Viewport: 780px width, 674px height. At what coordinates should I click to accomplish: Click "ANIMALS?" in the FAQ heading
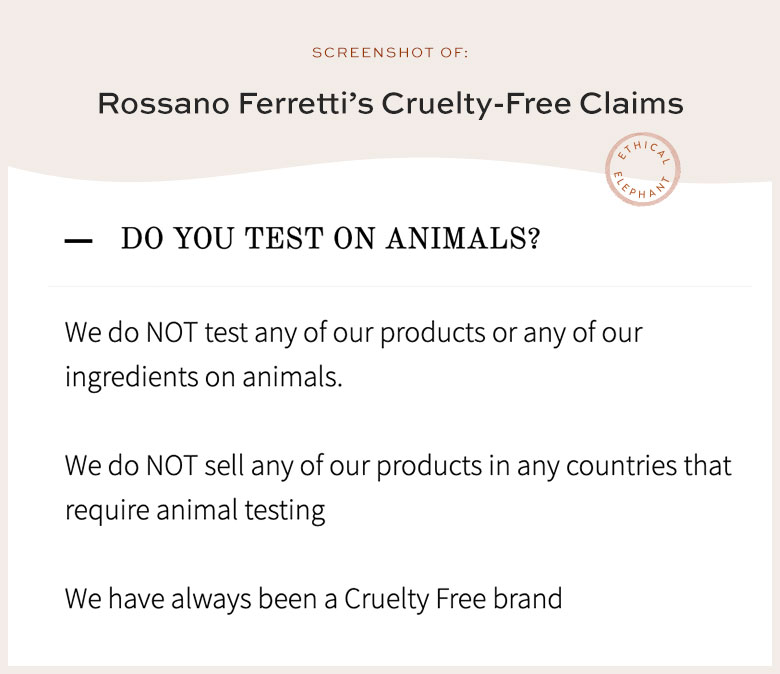coord(463,238)
